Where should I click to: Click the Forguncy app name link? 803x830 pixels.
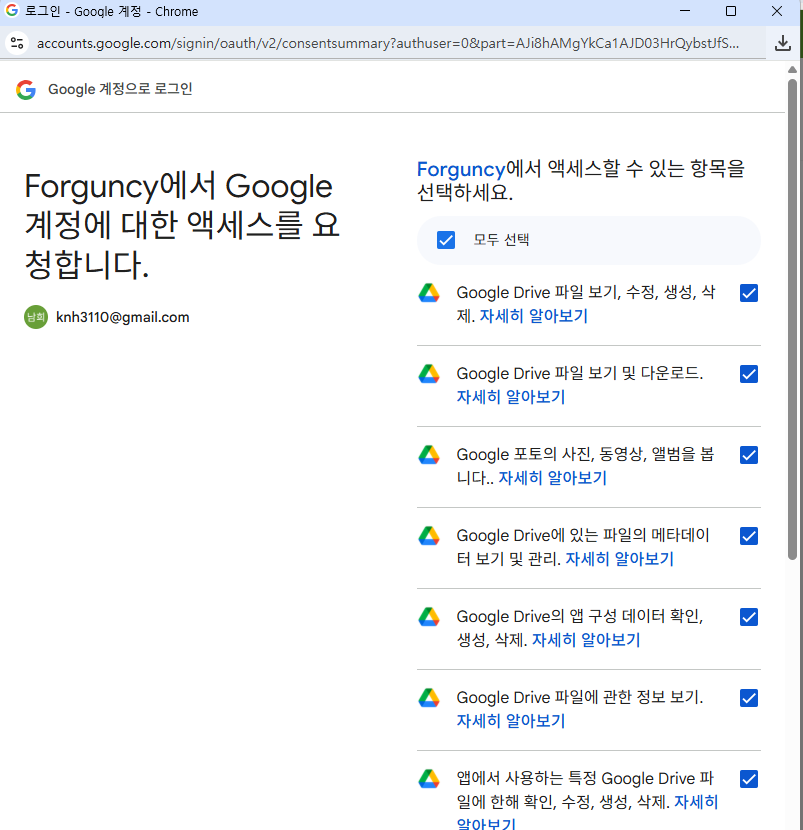click(x=461, y=169)
